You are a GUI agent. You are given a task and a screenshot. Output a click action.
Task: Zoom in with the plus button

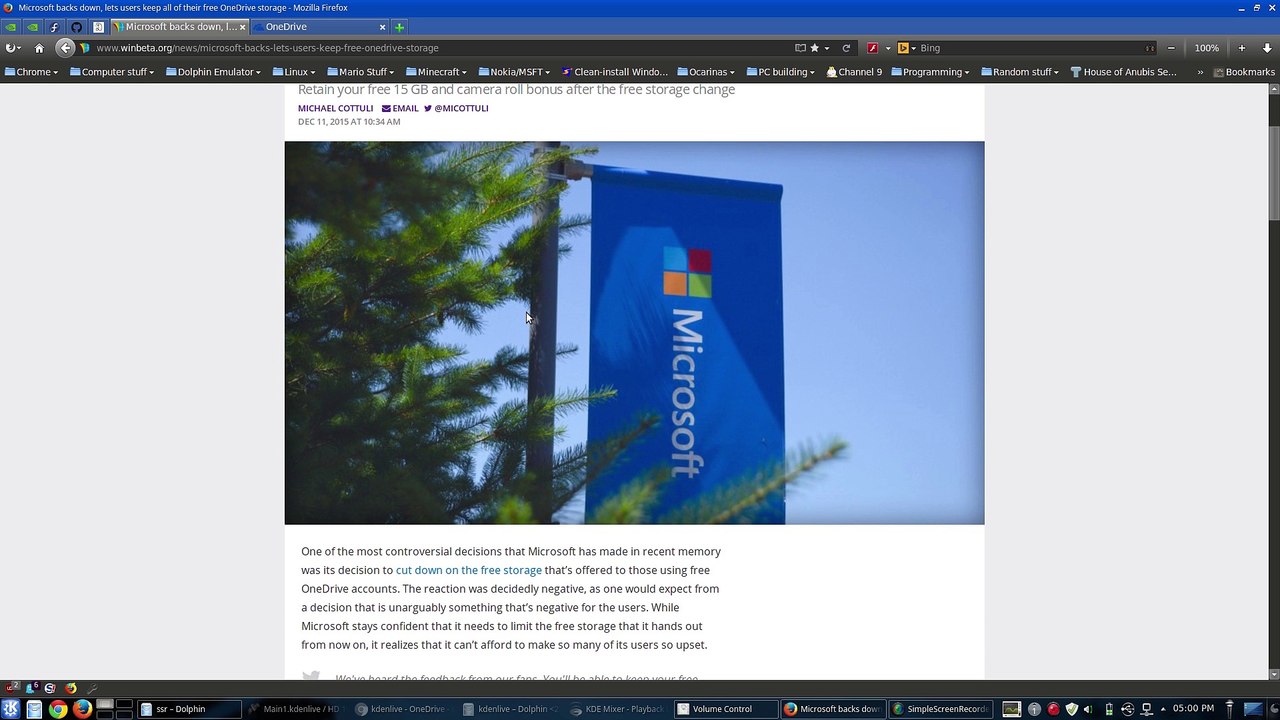(x=1242, y=48)
